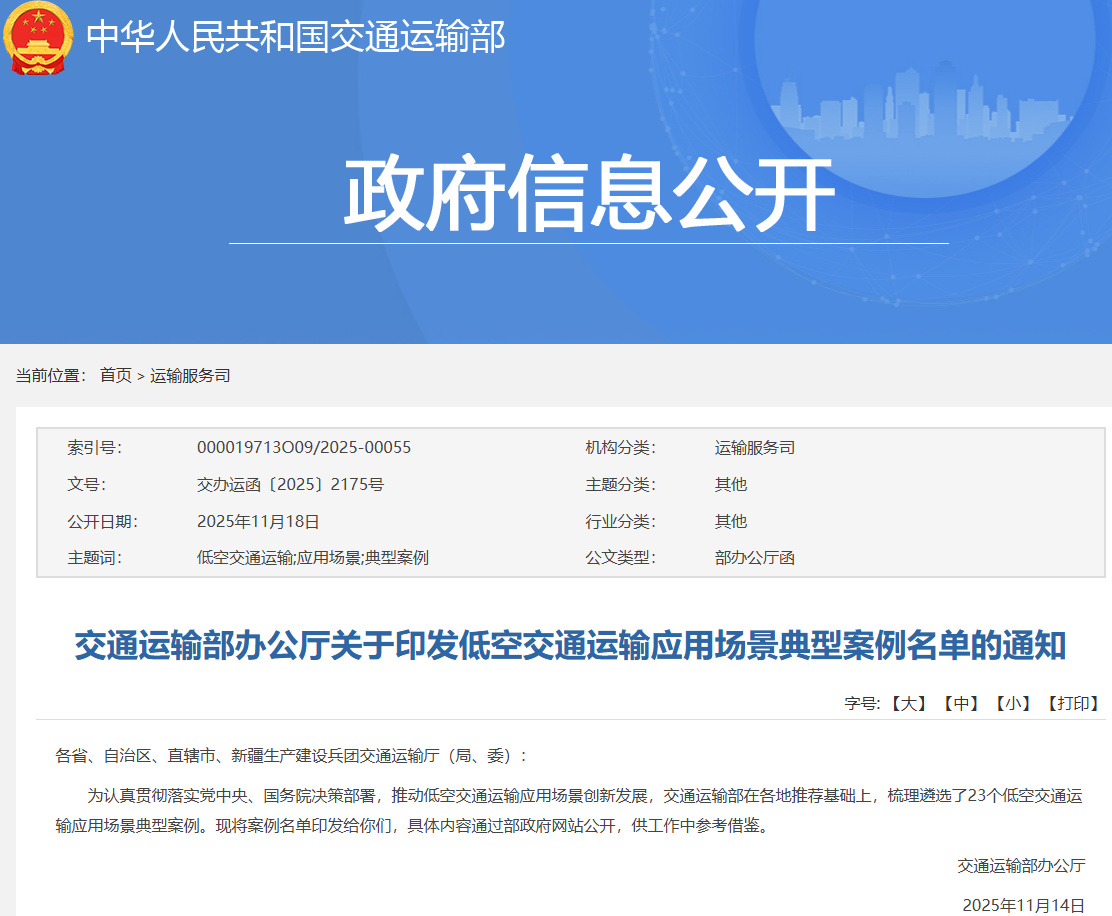This screenshot has width=1112, height=916.
Task: Open the 首页 breadcrumb link
Action: (115, 376)
